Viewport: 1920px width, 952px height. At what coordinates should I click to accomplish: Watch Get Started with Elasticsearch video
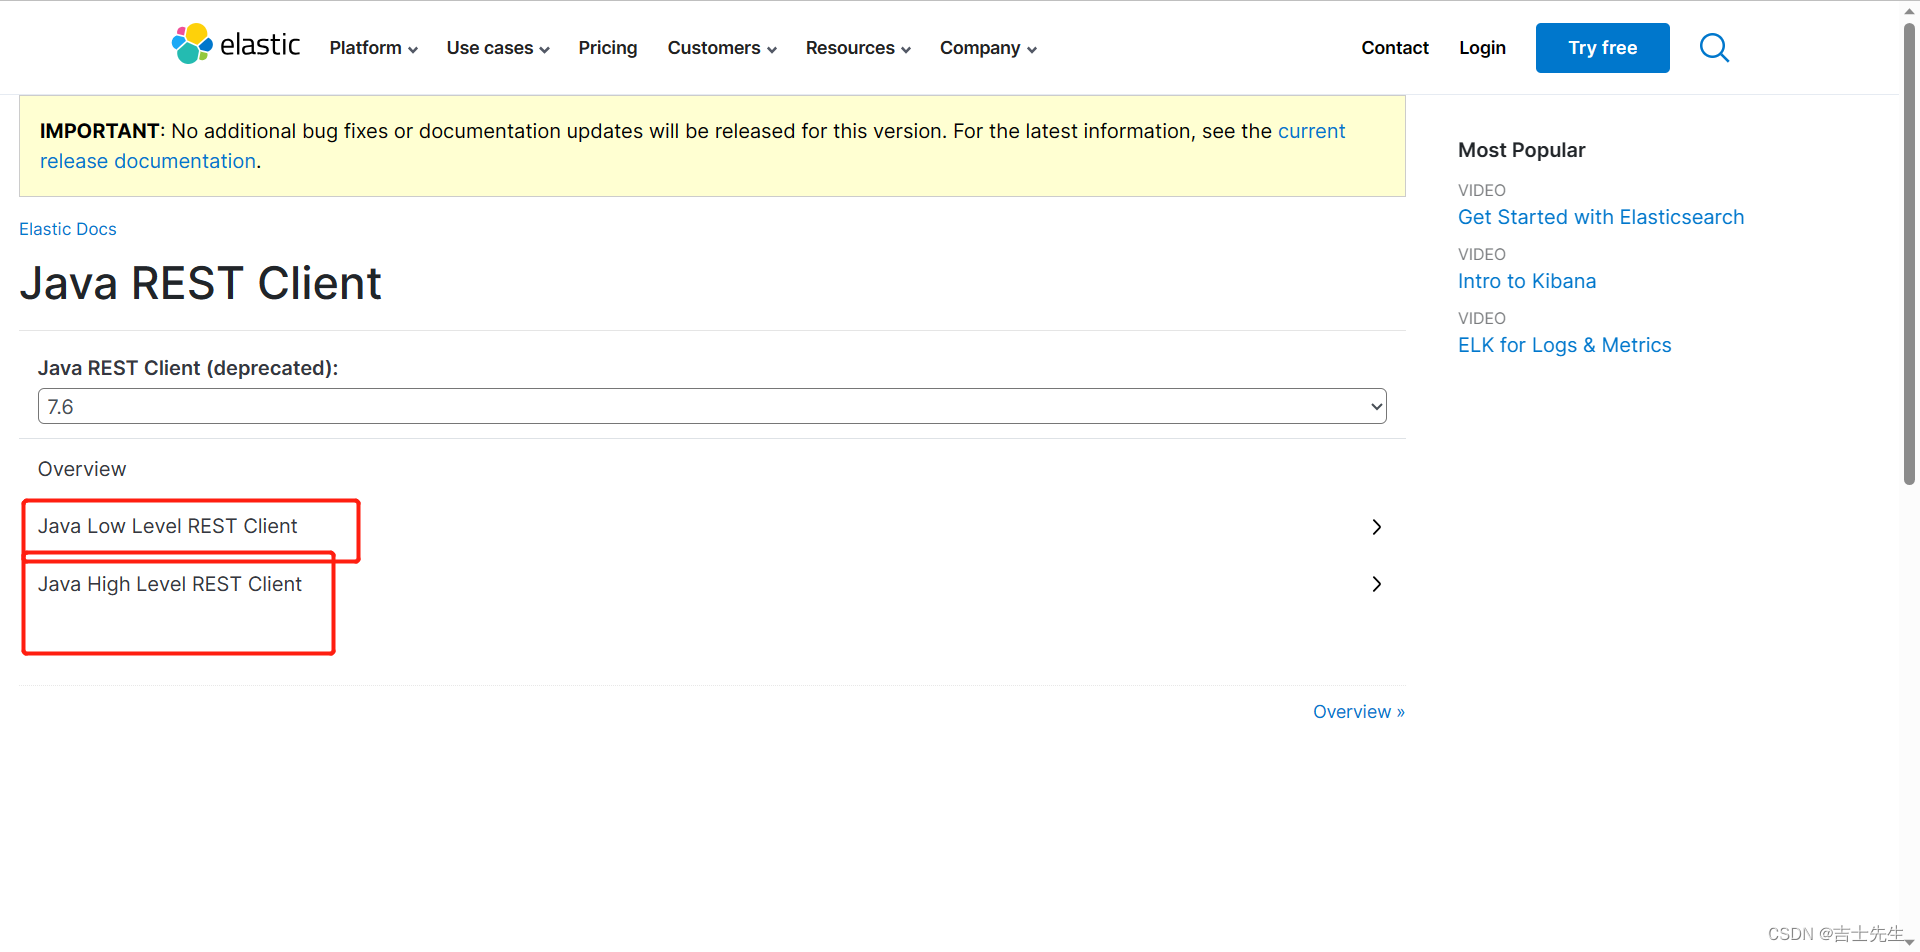pyautogui.click(x=1601, y=217)
